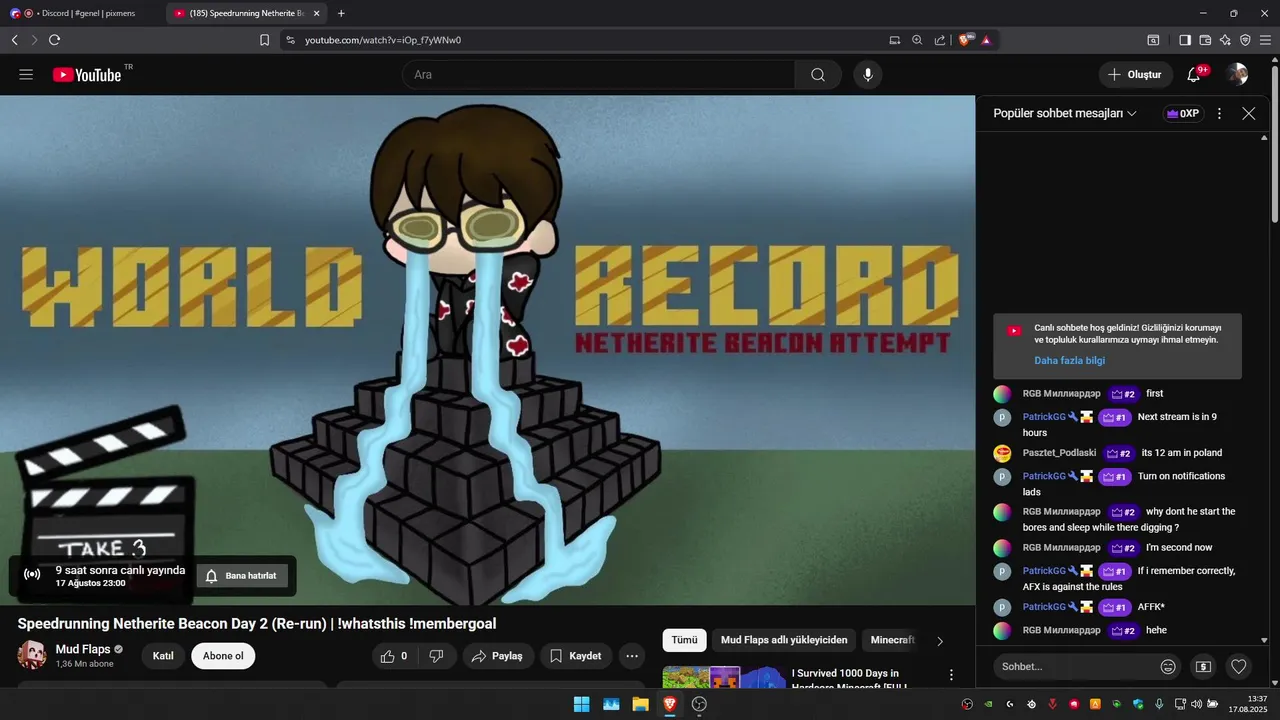Select the Minecraft filter chip
This screenshot has width=1280, height=720.
[892, 640]
